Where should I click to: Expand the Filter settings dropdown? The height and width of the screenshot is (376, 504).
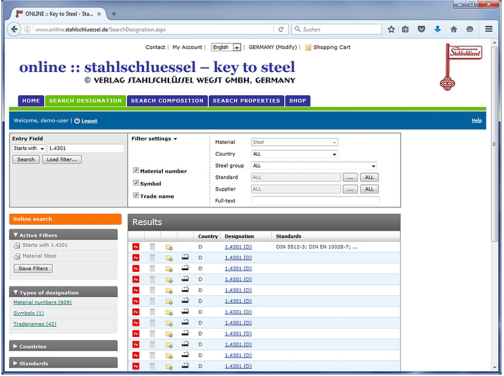154,139
